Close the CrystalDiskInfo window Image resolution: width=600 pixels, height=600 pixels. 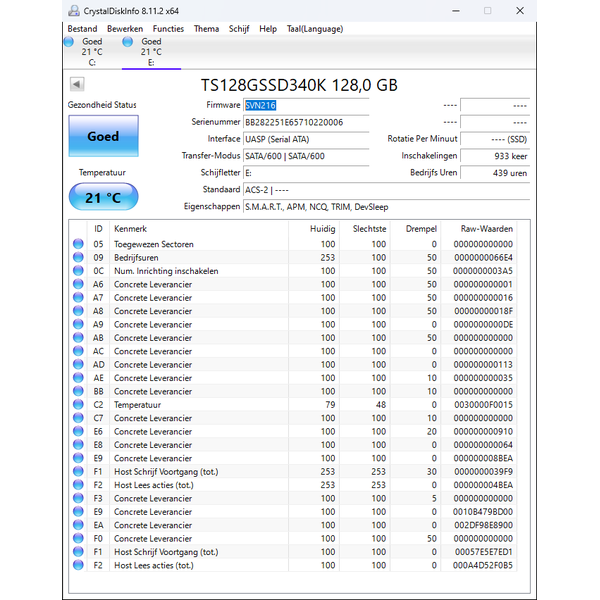520,11
